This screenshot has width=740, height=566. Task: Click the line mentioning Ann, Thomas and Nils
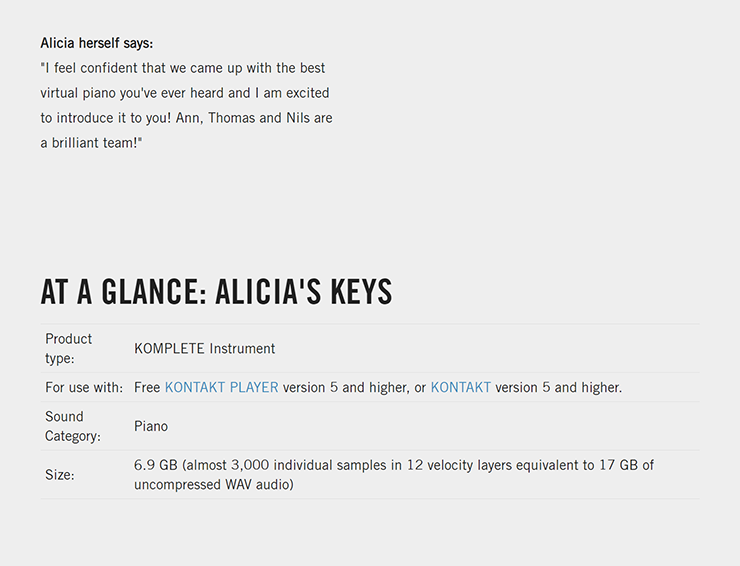tap(186, 118)
